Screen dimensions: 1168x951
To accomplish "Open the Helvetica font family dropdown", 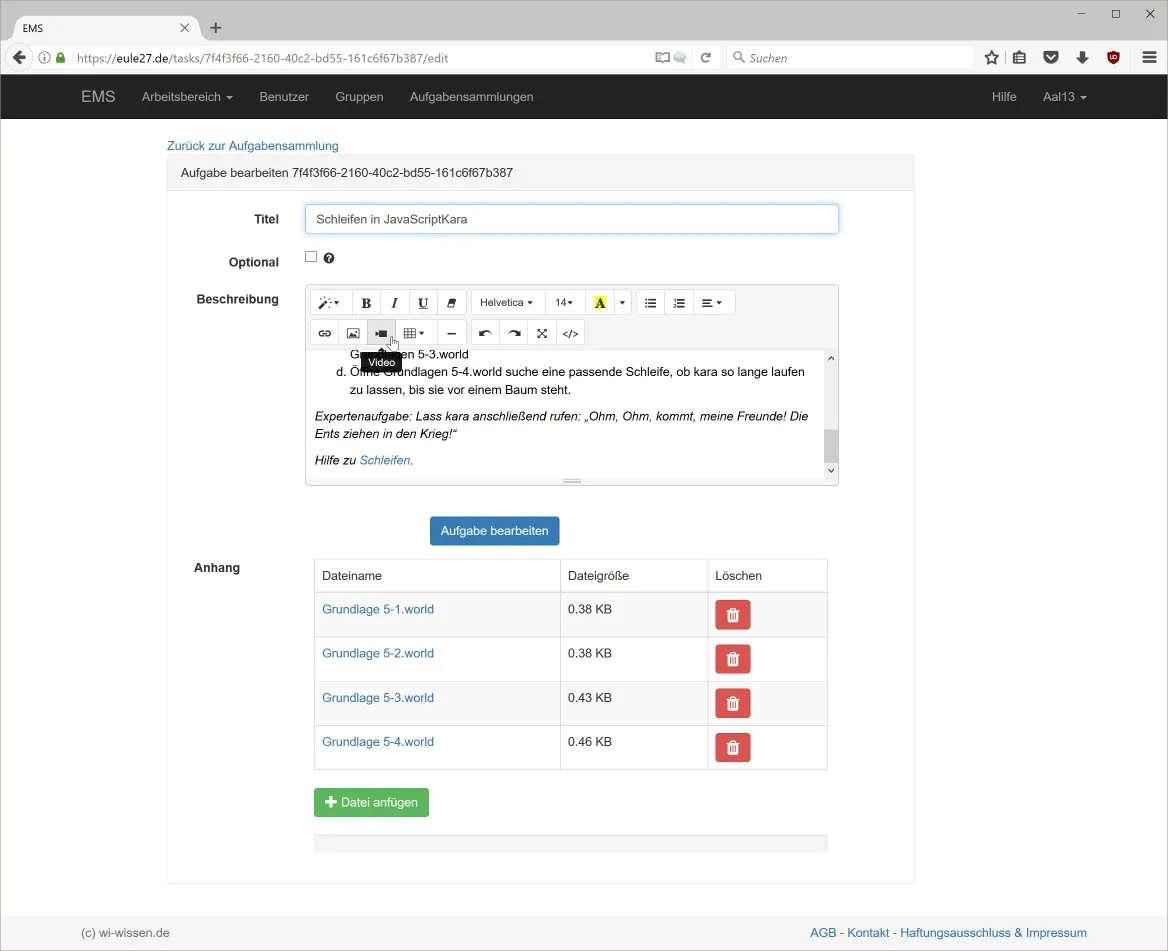I will [x=507, y=303].
